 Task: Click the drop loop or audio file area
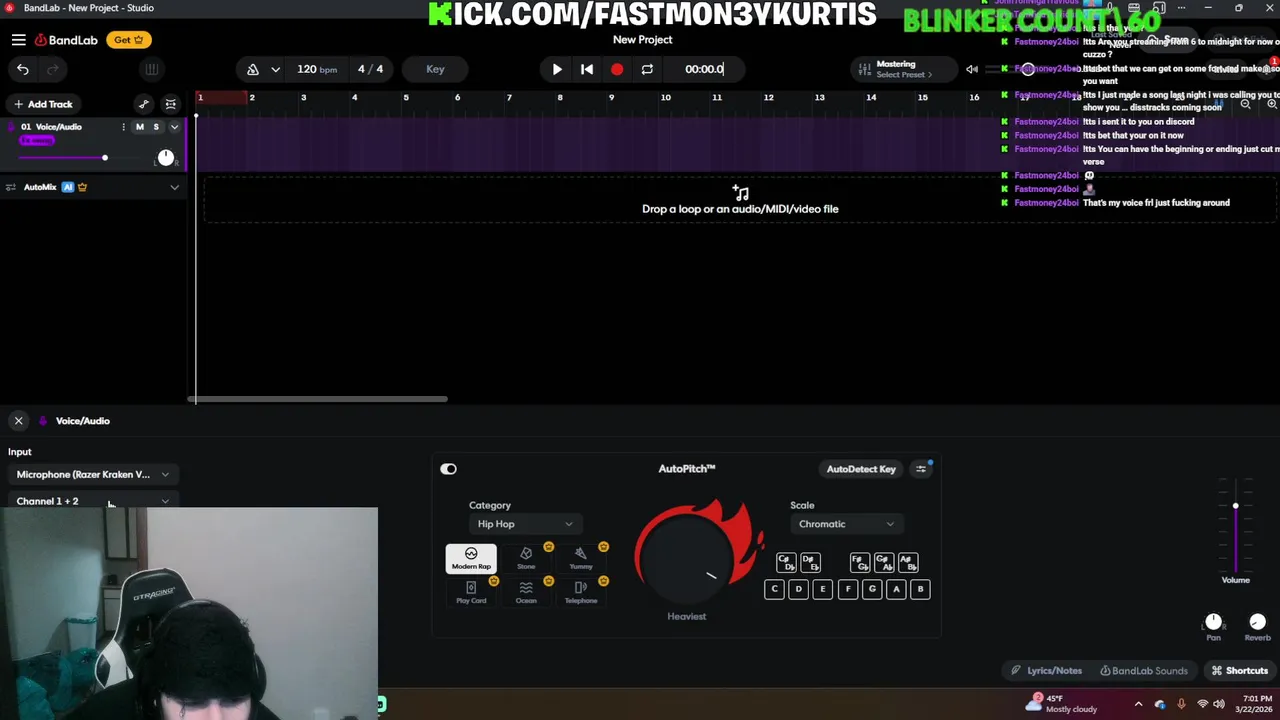pyautogui.click(x=740, y=199)
